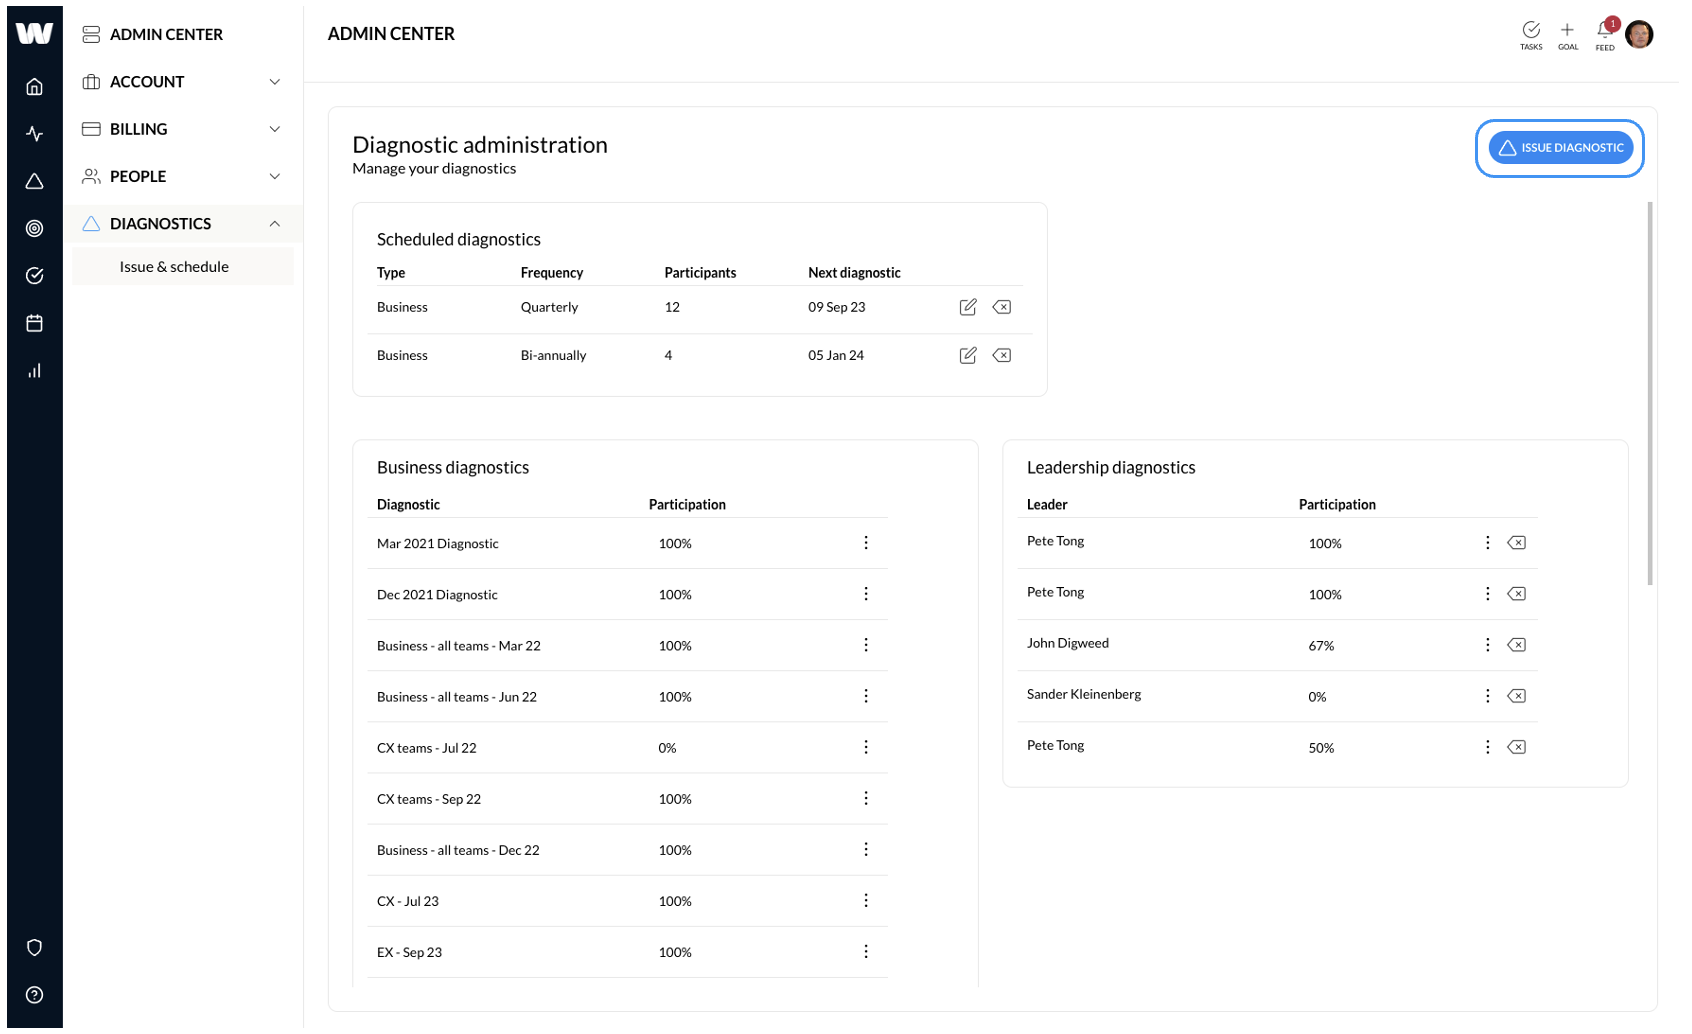Click the Leader column header
The width and height of the screenshot is (1692, 1034).
tap(1047, 505)
